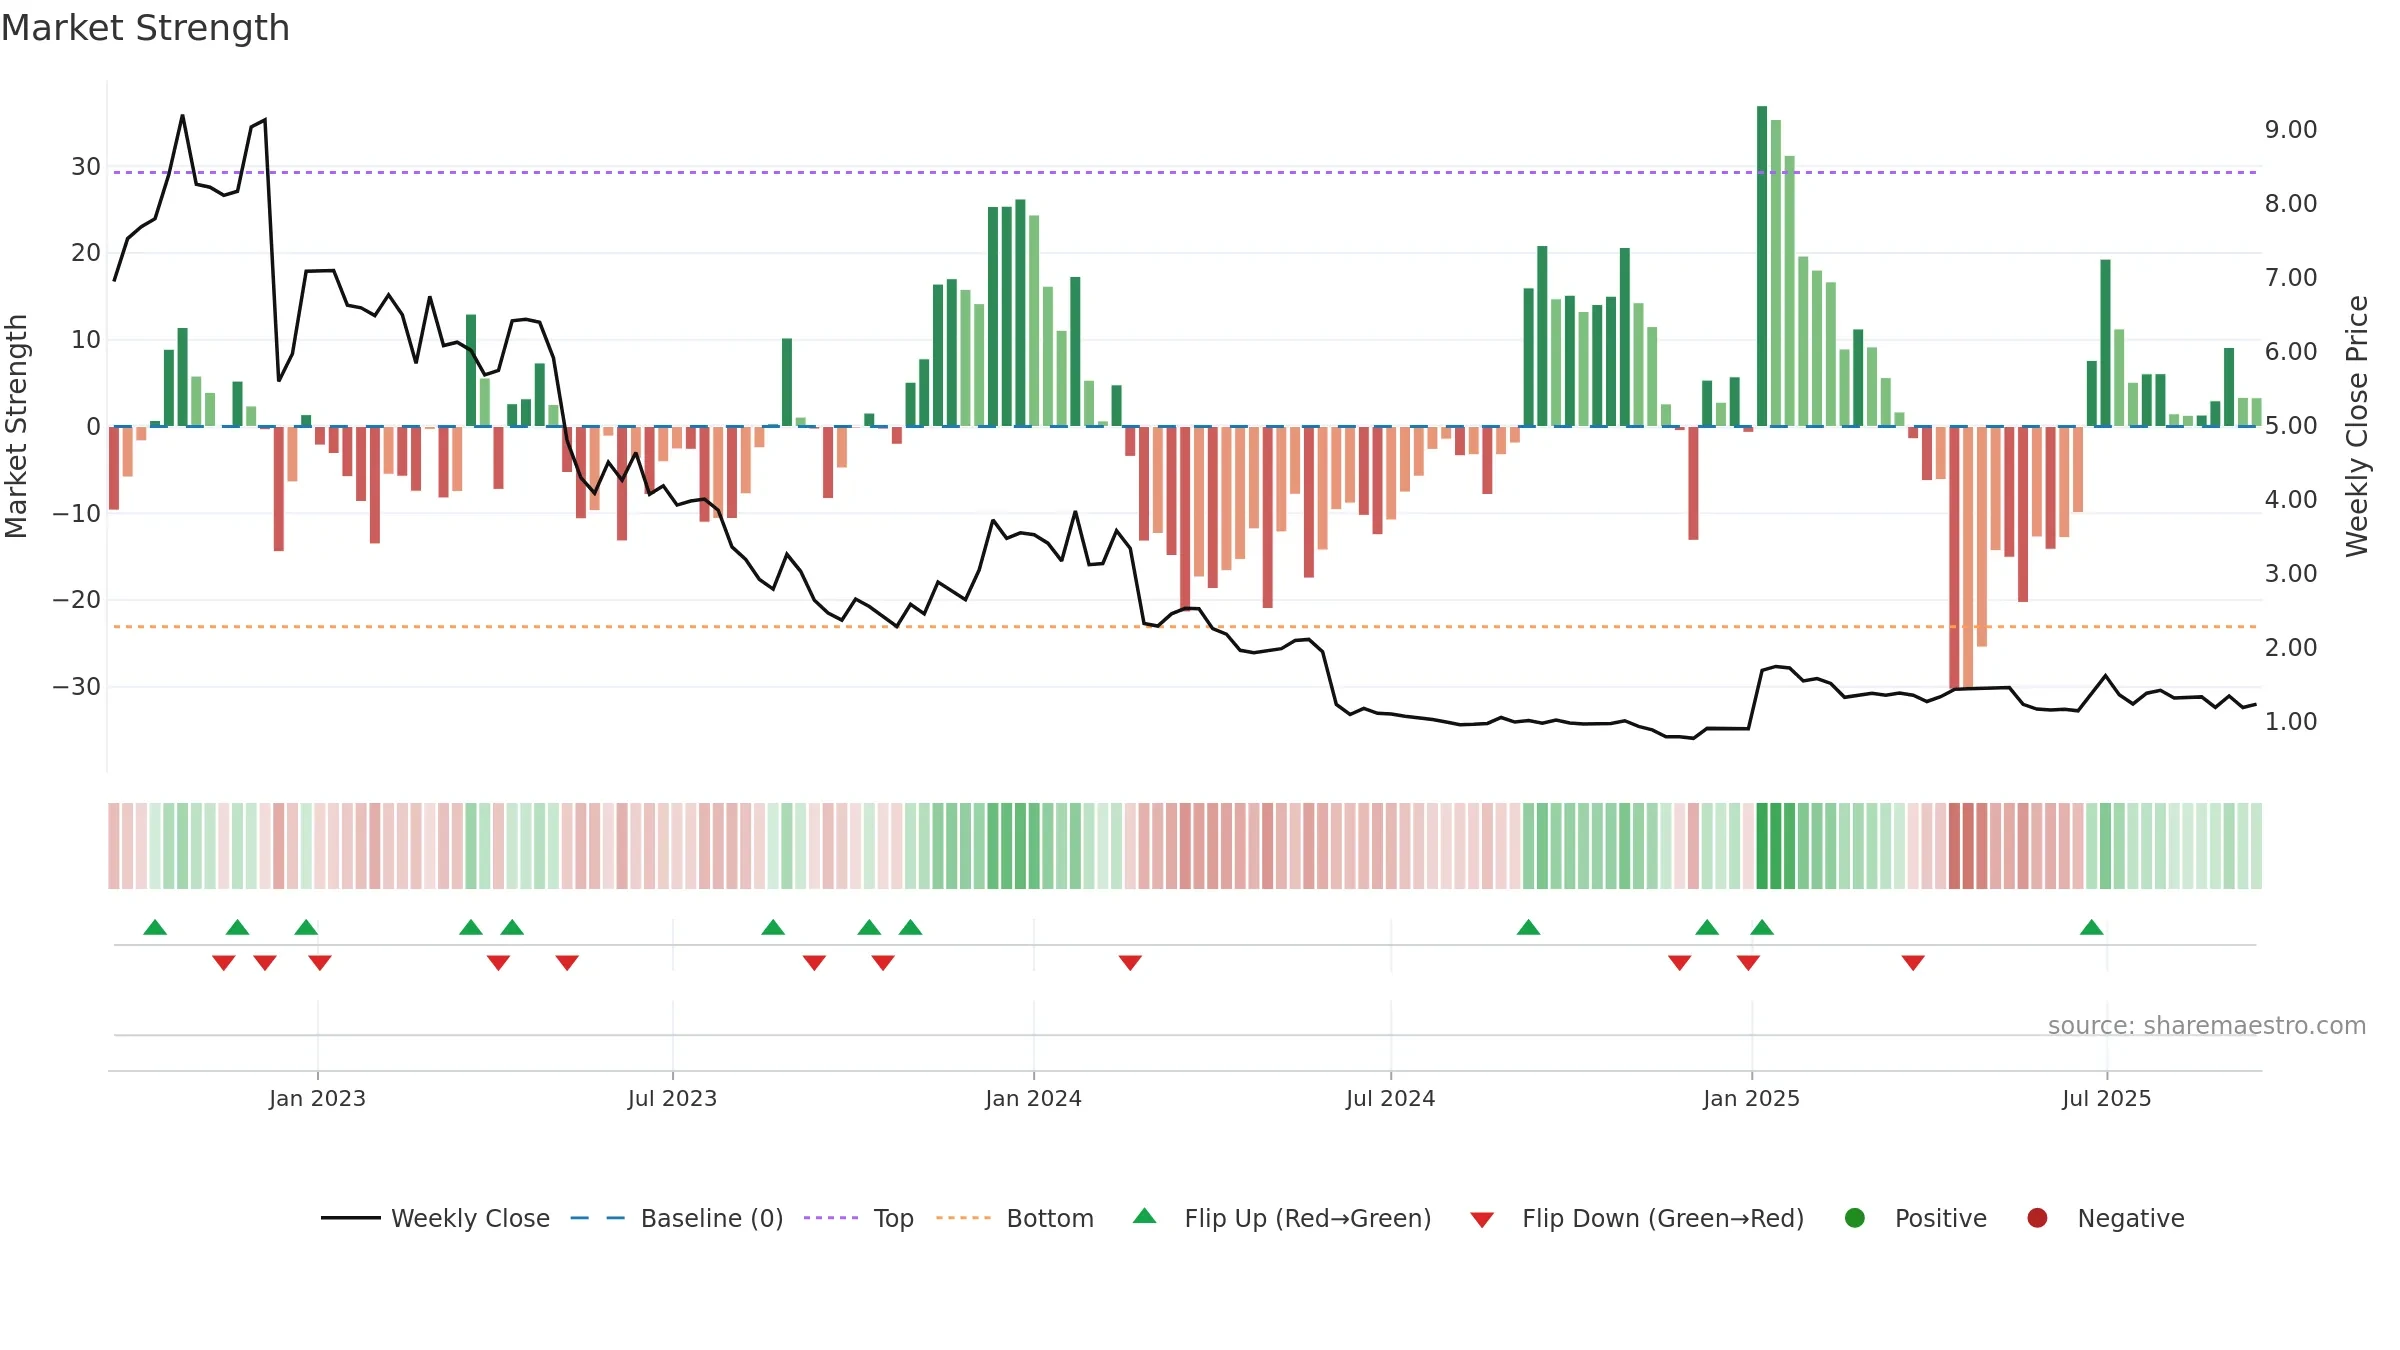The width and height of the screenshot is (2400, 1350).
Task: Click the 9.00 price axis label
Action: coord(2291,130)
